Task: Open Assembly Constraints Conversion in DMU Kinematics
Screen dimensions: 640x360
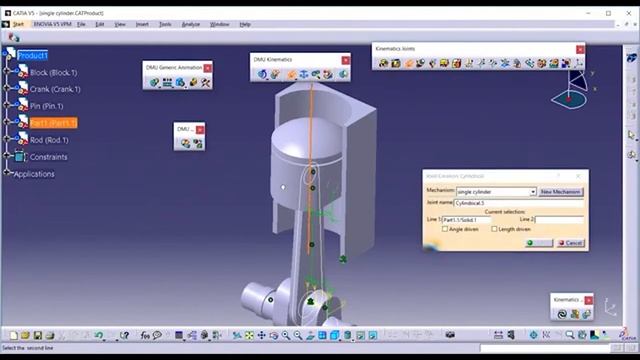Action: (x=316, y=74)
